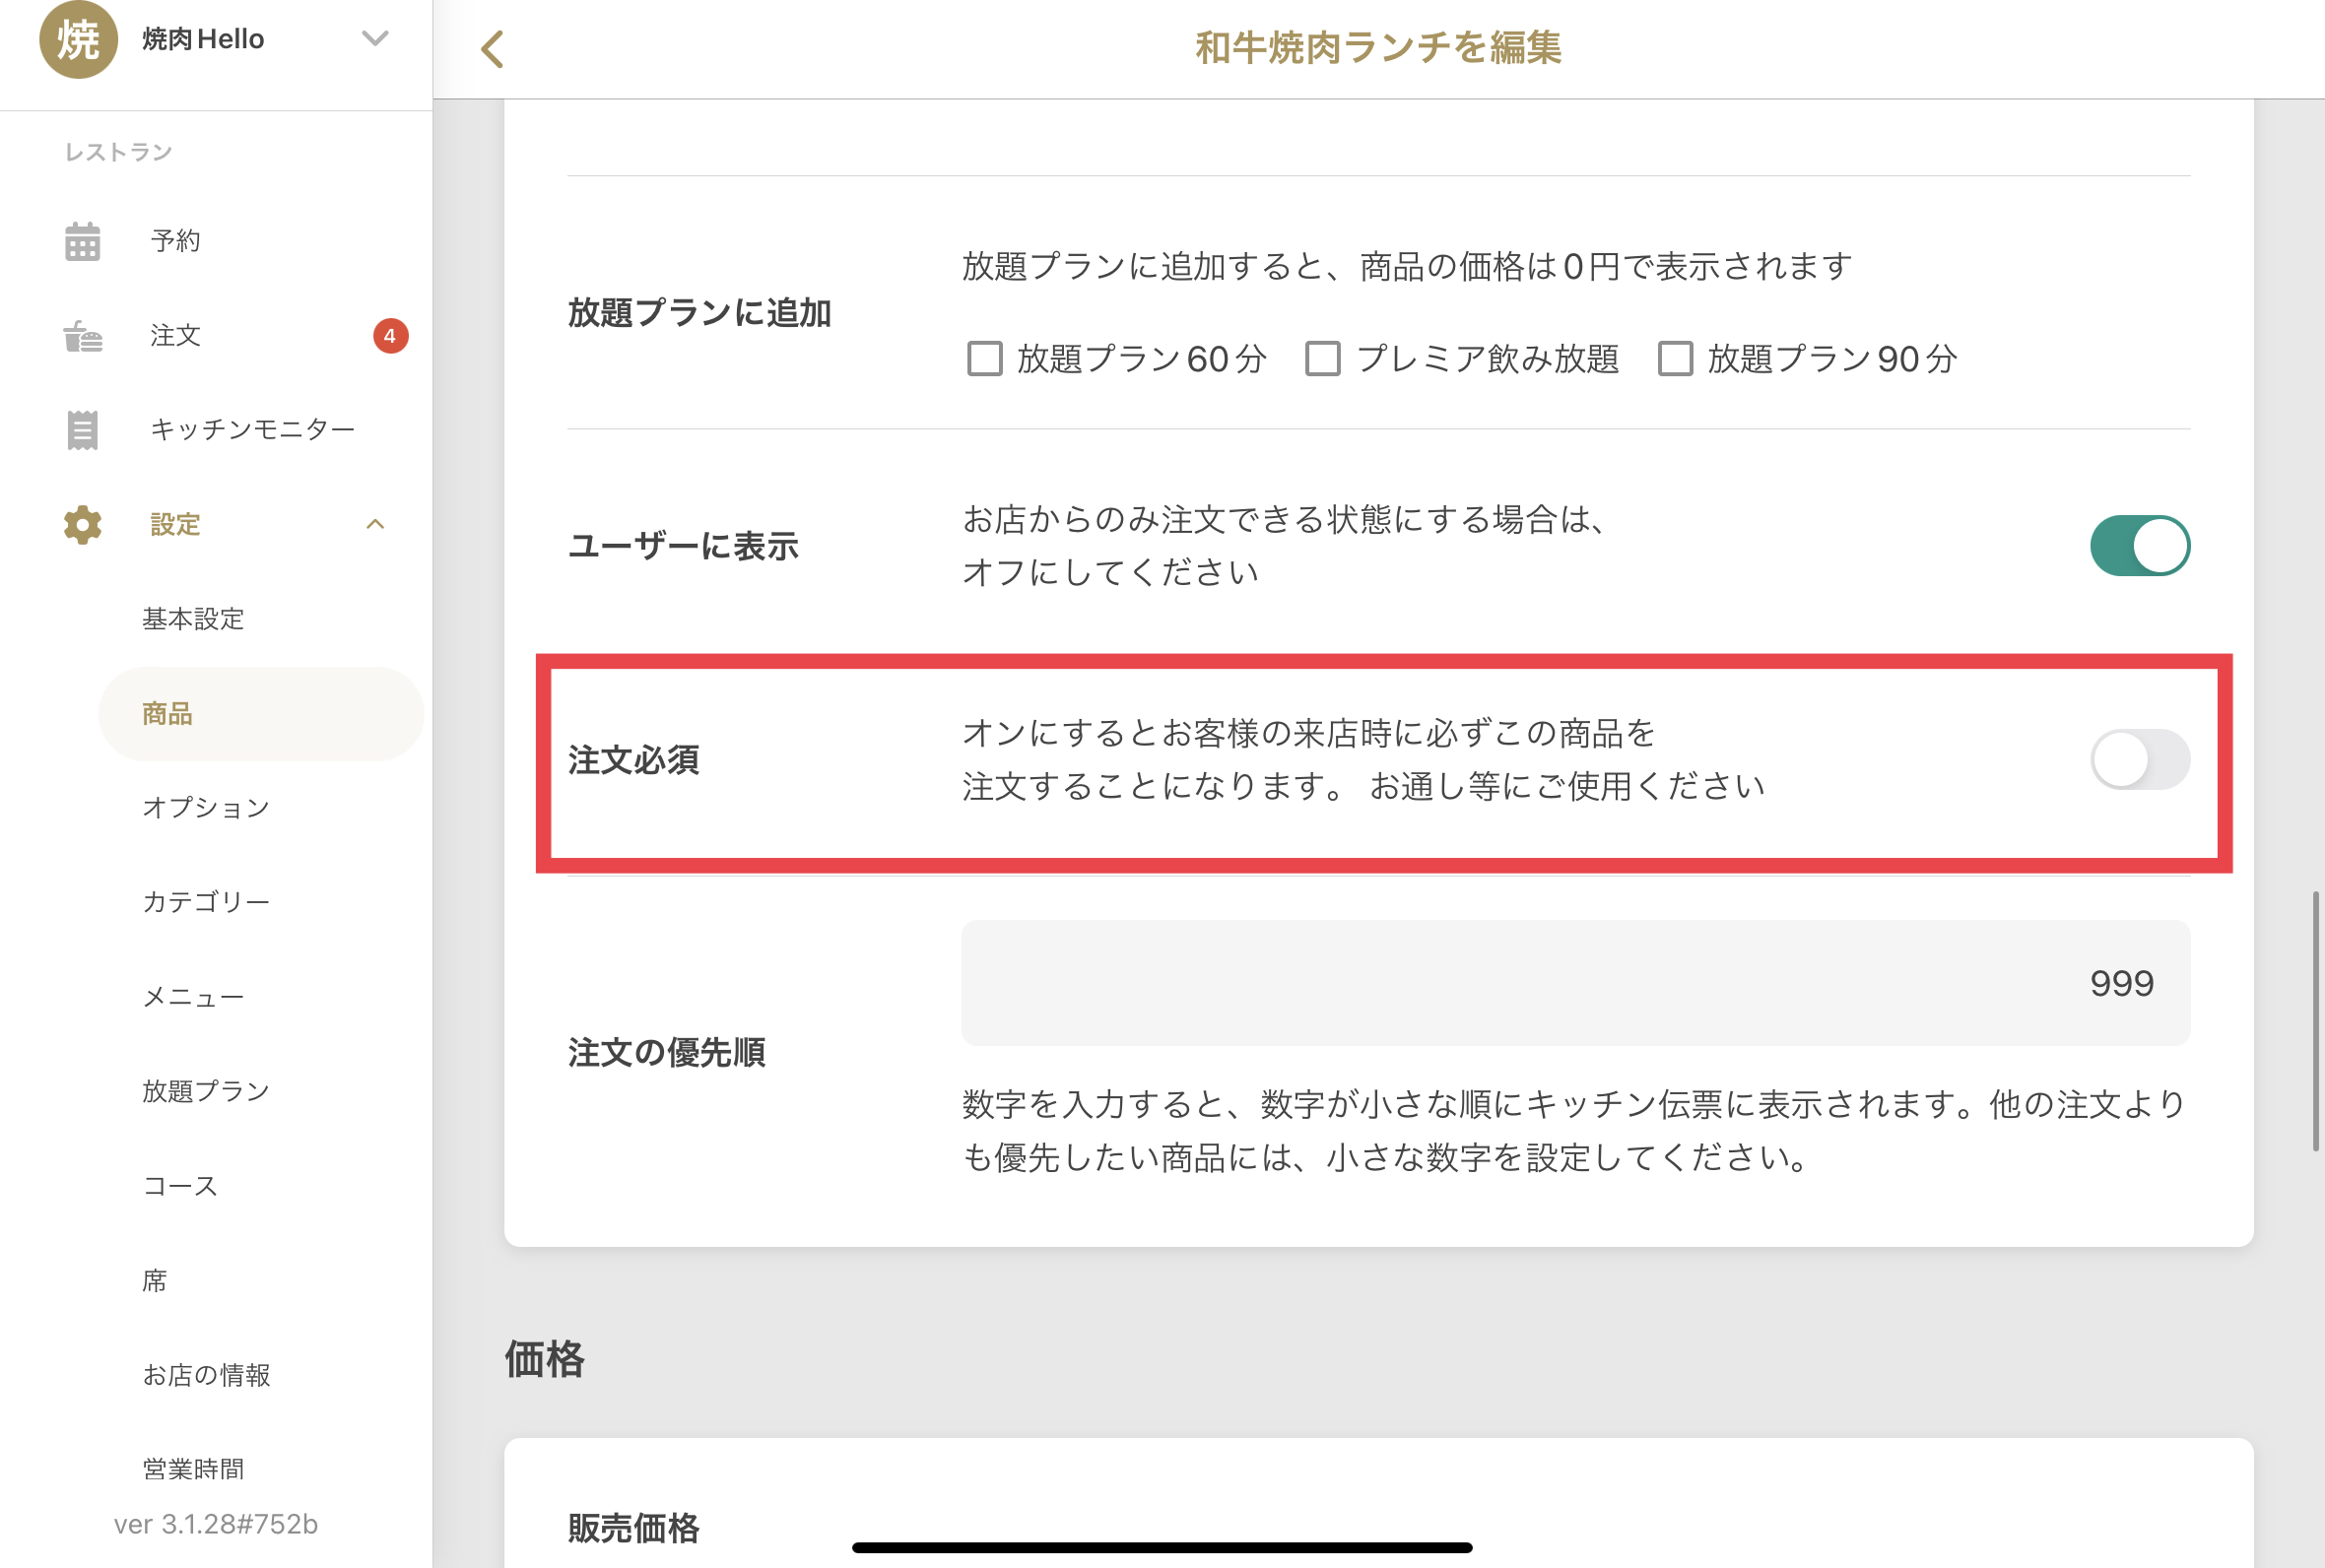Click the 焼 restaurant avatar icon
The image size is (2325, 1568).
[78, 39]
